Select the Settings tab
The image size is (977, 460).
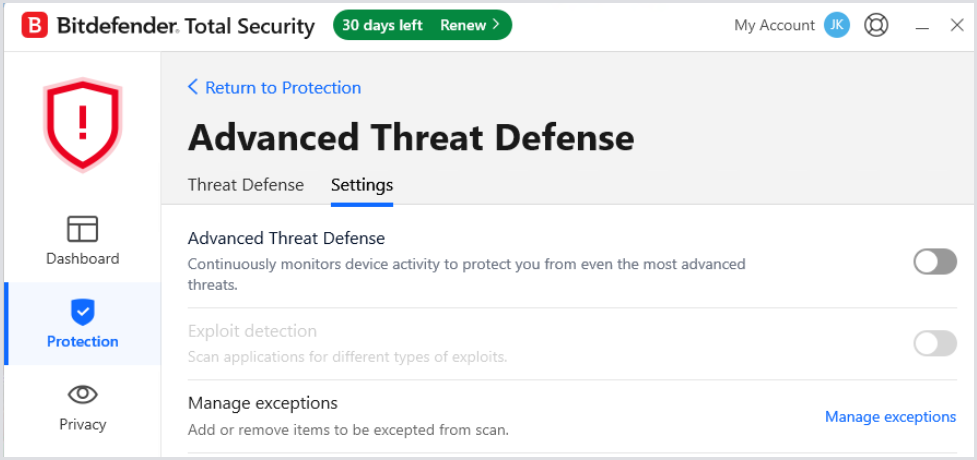362,185
